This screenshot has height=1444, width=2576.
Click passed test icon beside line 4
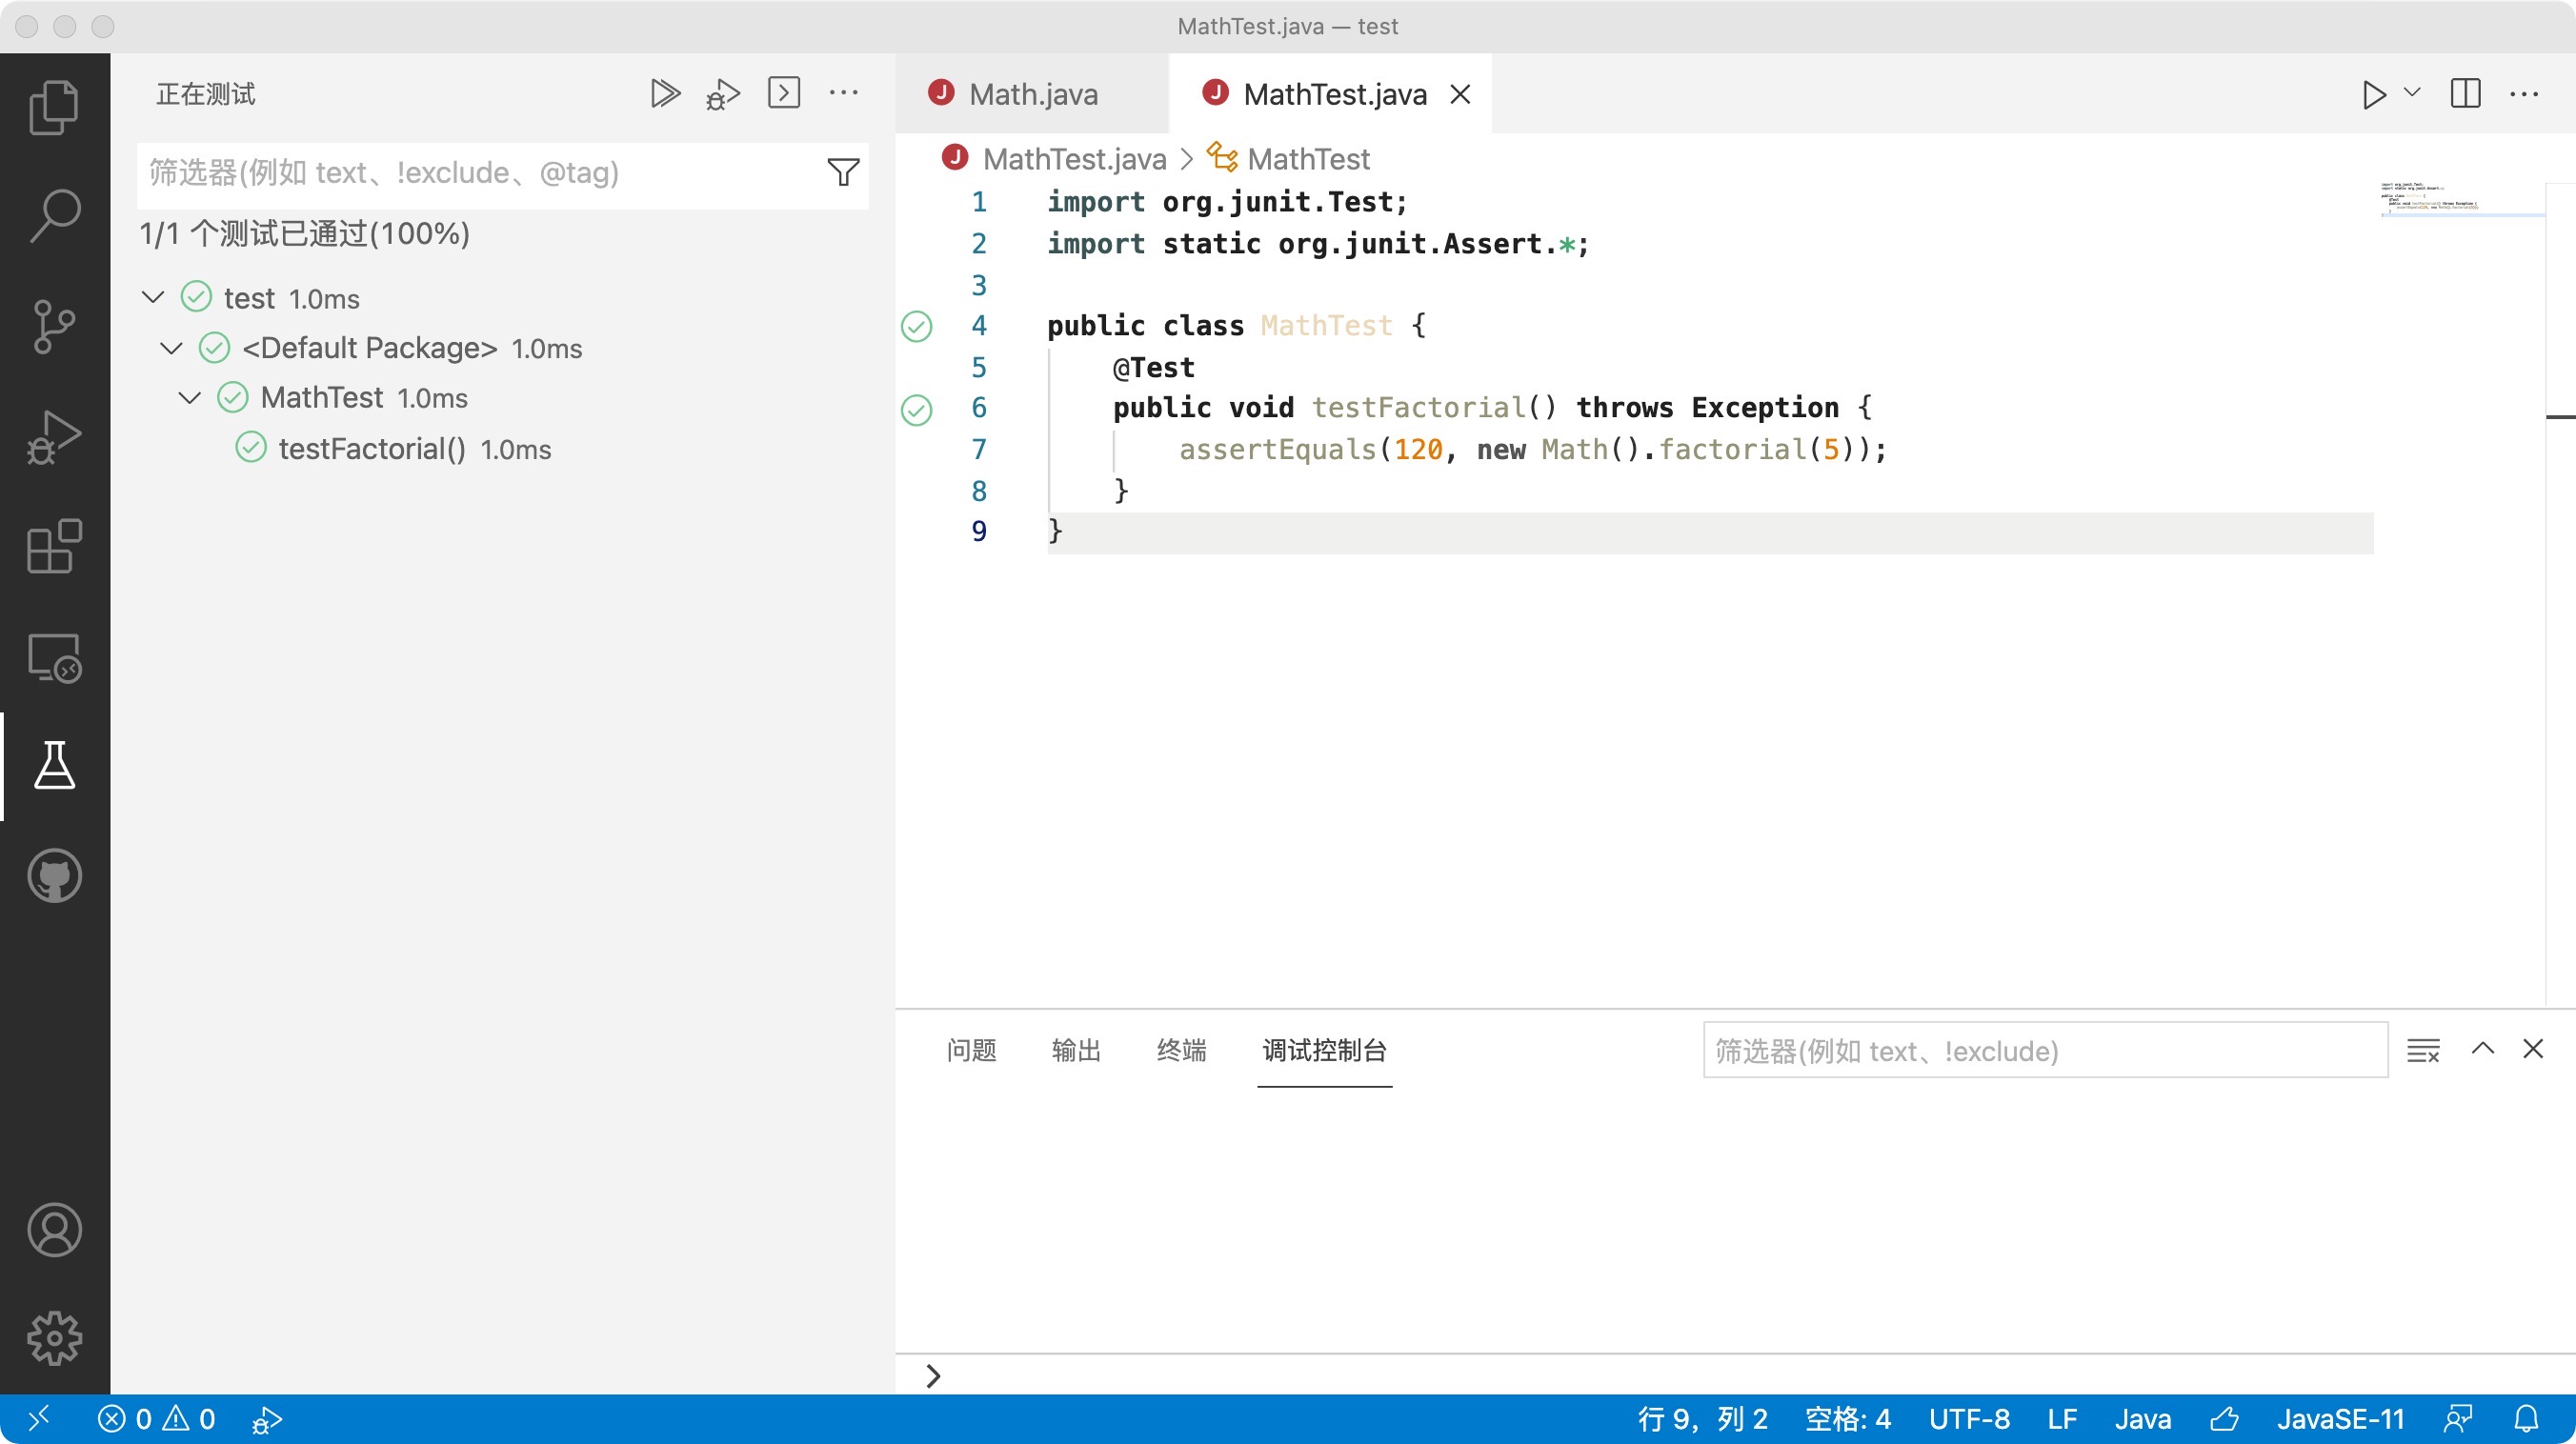click(x=916, y=326)
